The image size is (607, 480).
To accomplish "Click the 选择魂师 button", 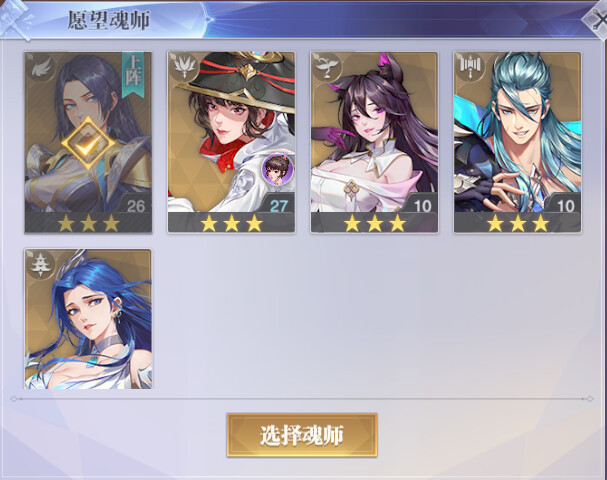I will click(x=302, y=435).
